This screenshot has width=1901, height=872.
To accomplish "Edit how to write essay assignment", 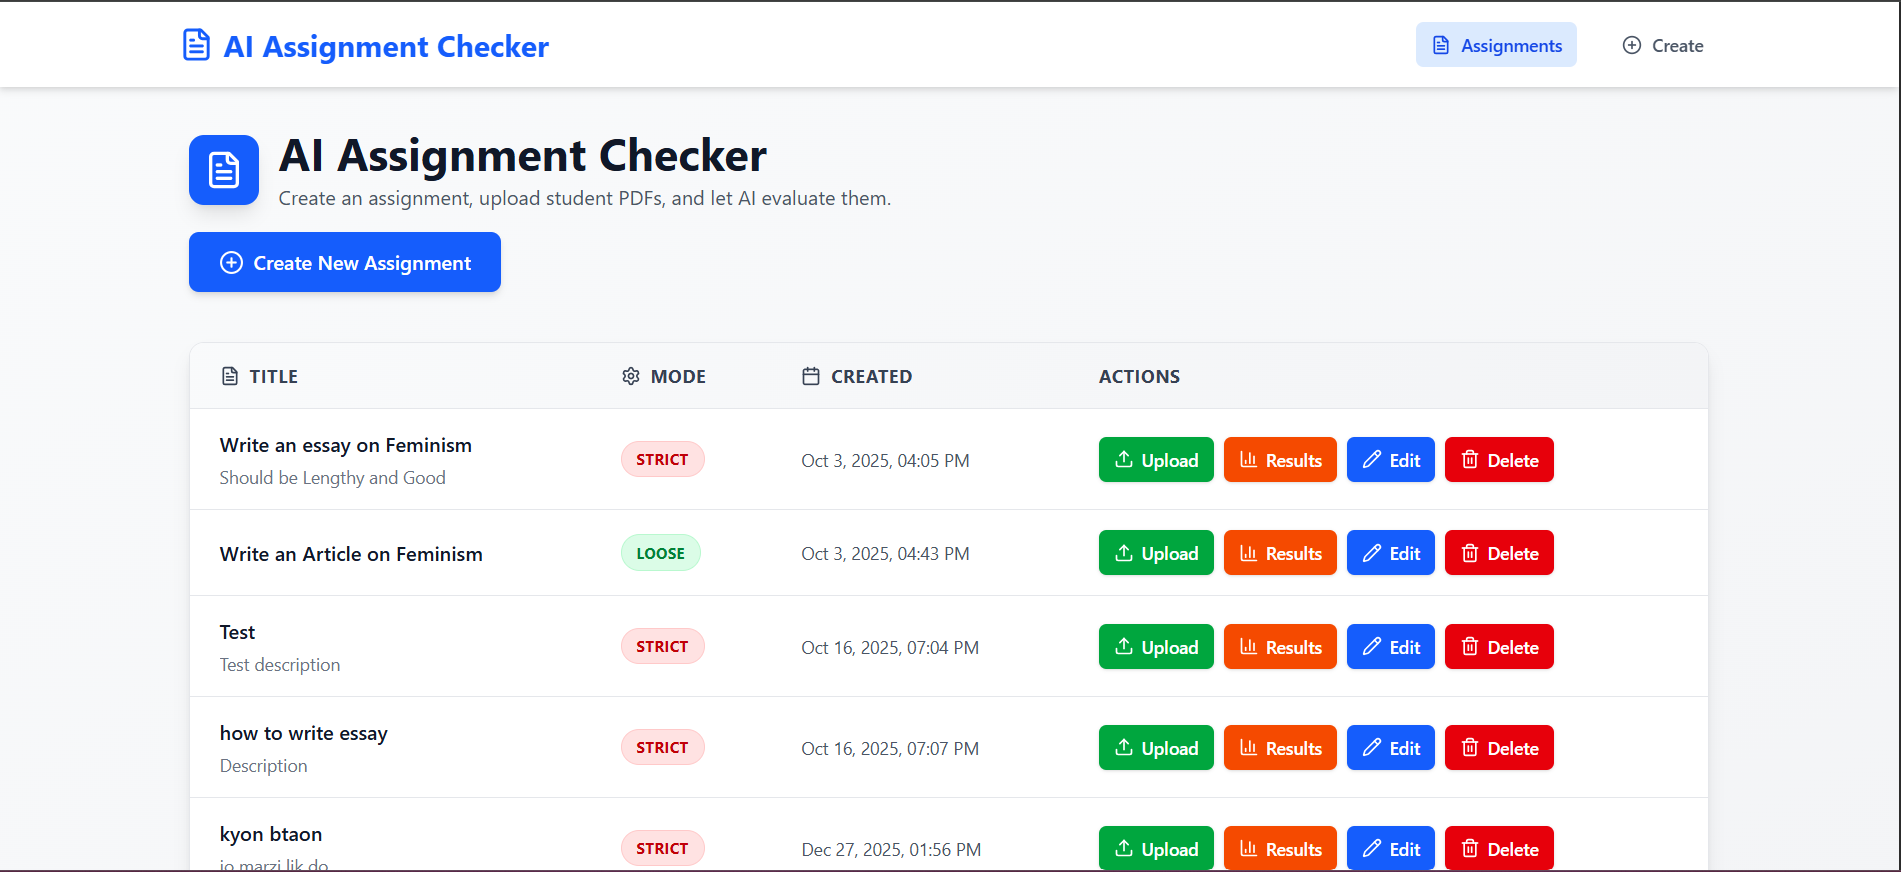I will (x=1391, y=748).
